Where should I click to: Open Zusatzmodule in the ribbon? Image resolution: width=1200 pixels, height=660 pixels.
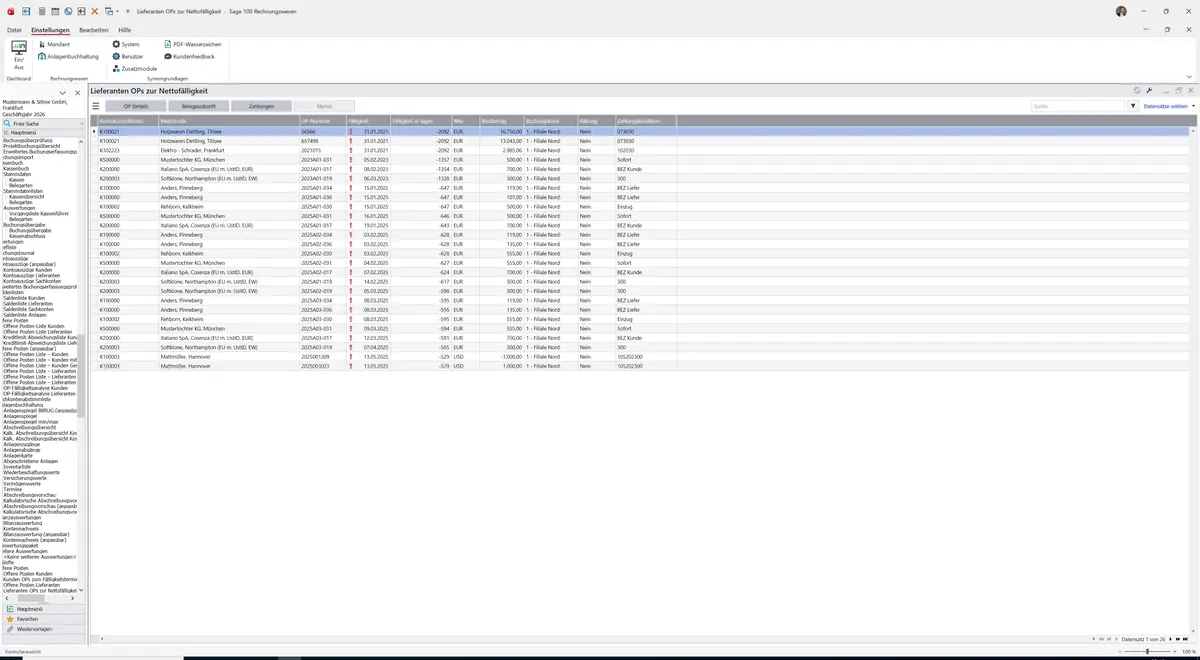point(134,68)
